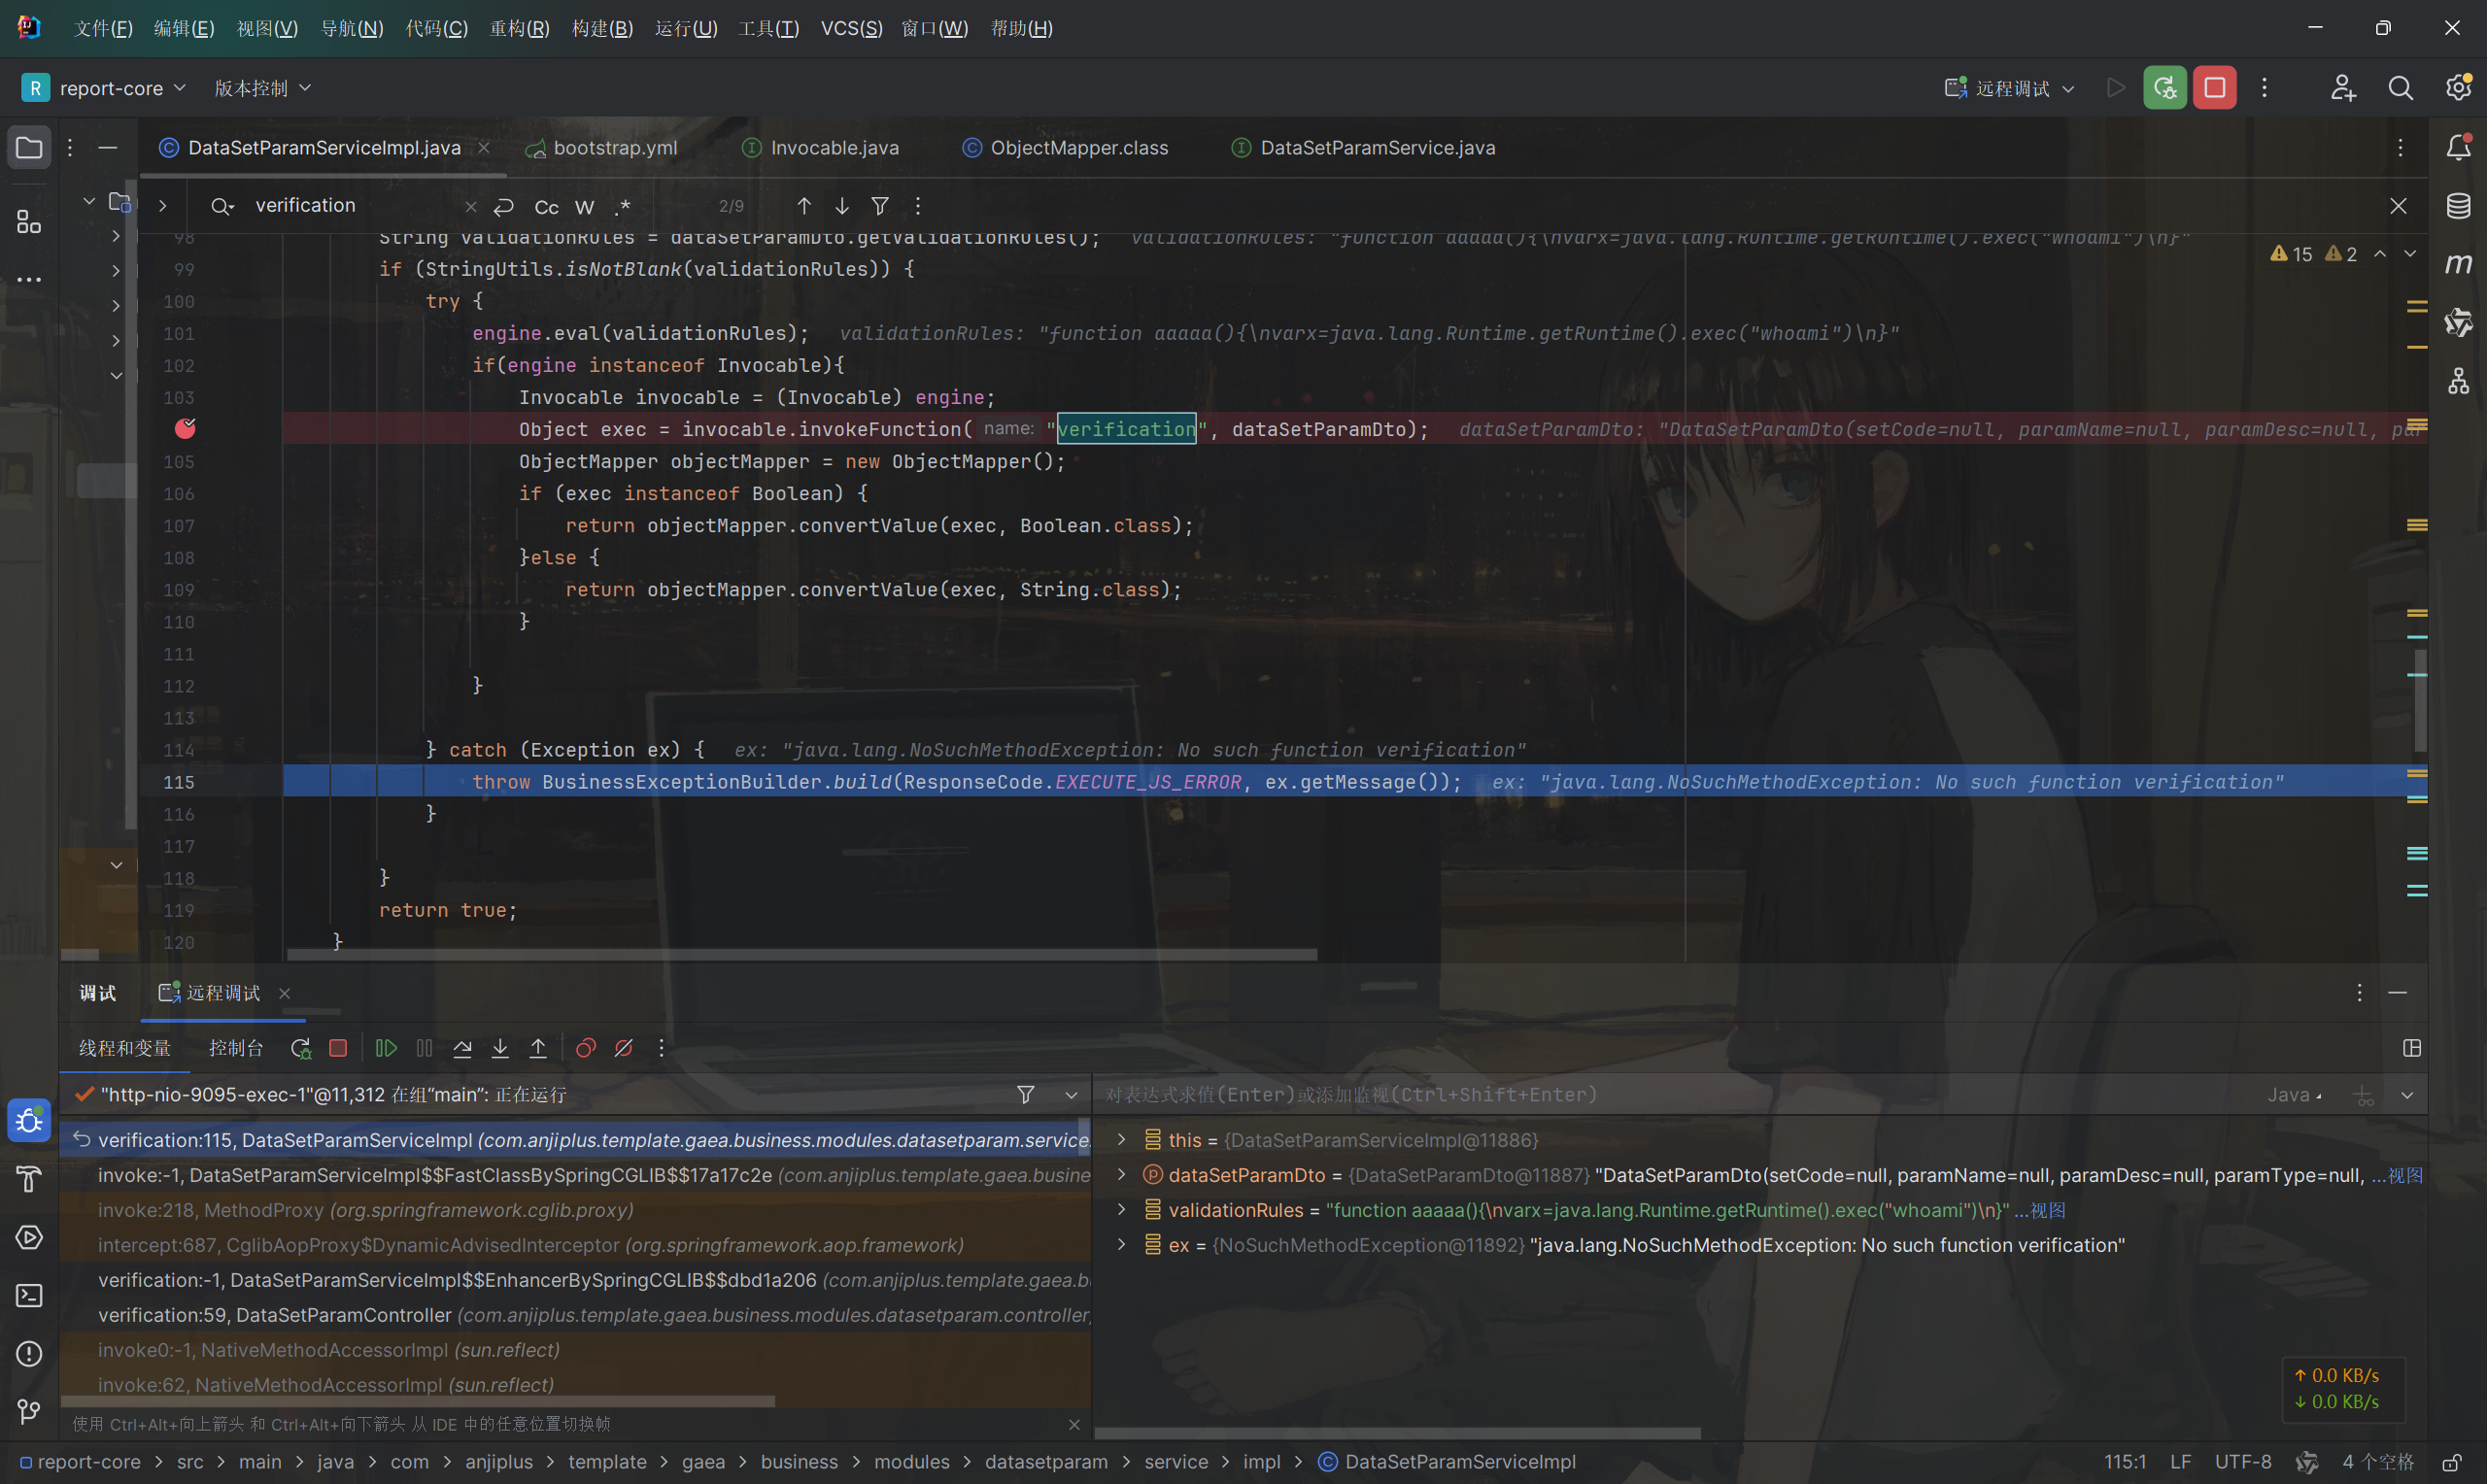
Task: Open the Database tool window
Action: tap(2458, 206)
